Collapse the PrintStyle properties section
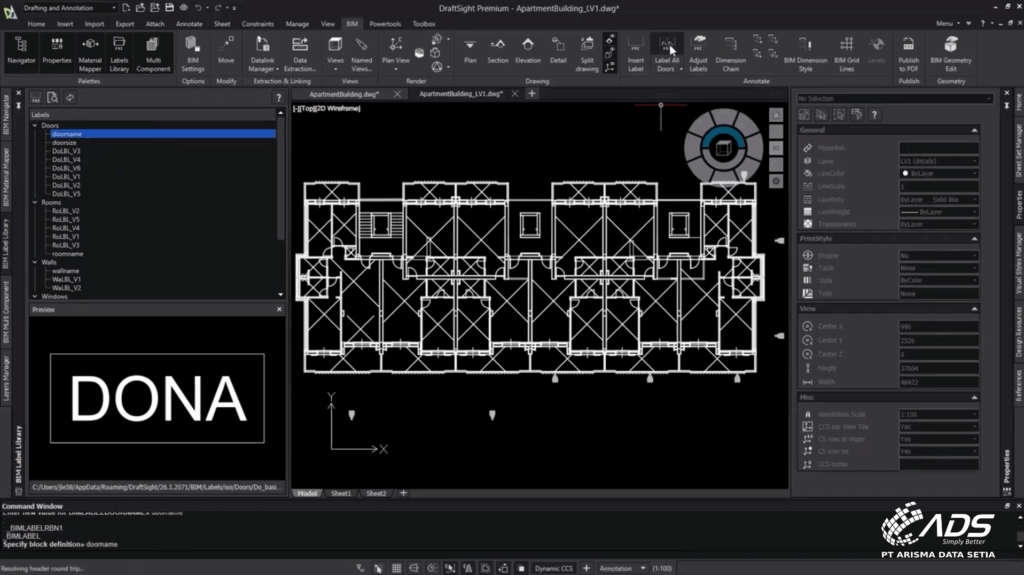Viewport: 1024px width, 575px height. (974, 238)
